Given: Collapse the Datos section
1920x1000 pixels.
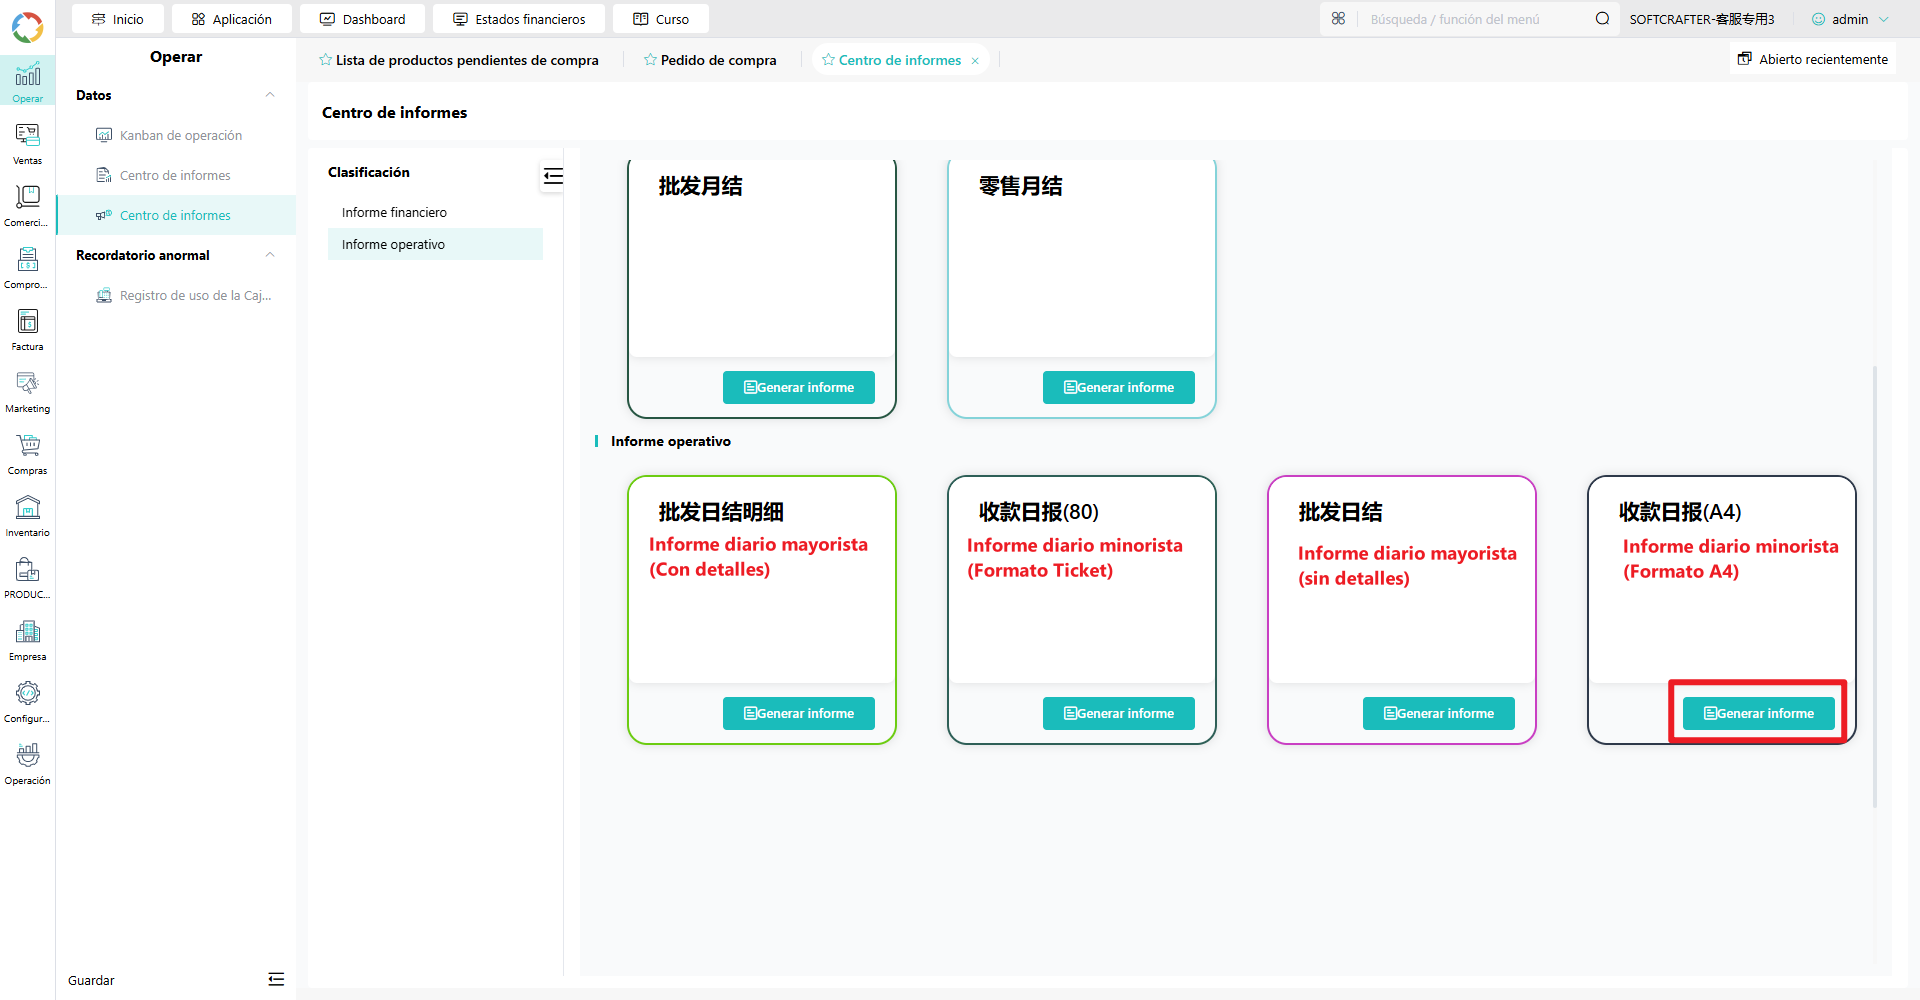Looking at the screenshot, I should pyautogui.click(x=270, y=95).
